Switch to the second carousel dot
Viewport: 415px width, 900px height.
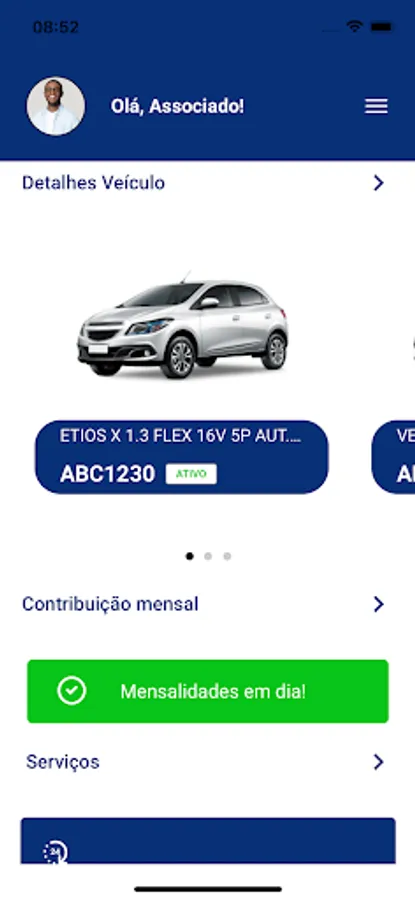(x=208, y=556)
